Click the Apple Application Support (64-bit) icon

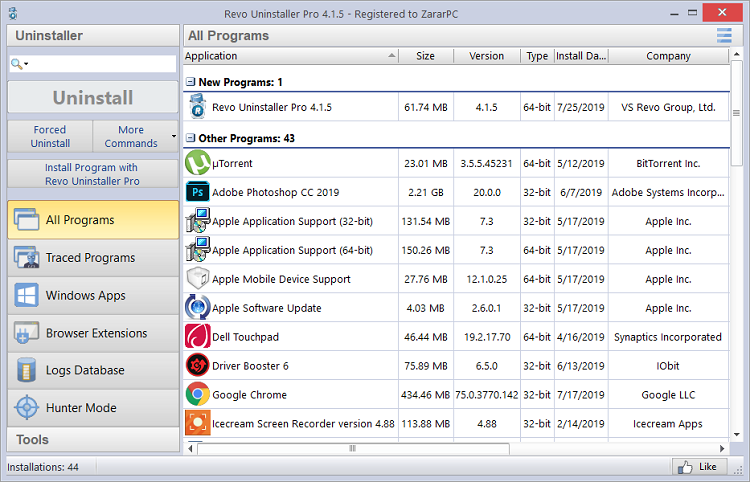point(198,250)
